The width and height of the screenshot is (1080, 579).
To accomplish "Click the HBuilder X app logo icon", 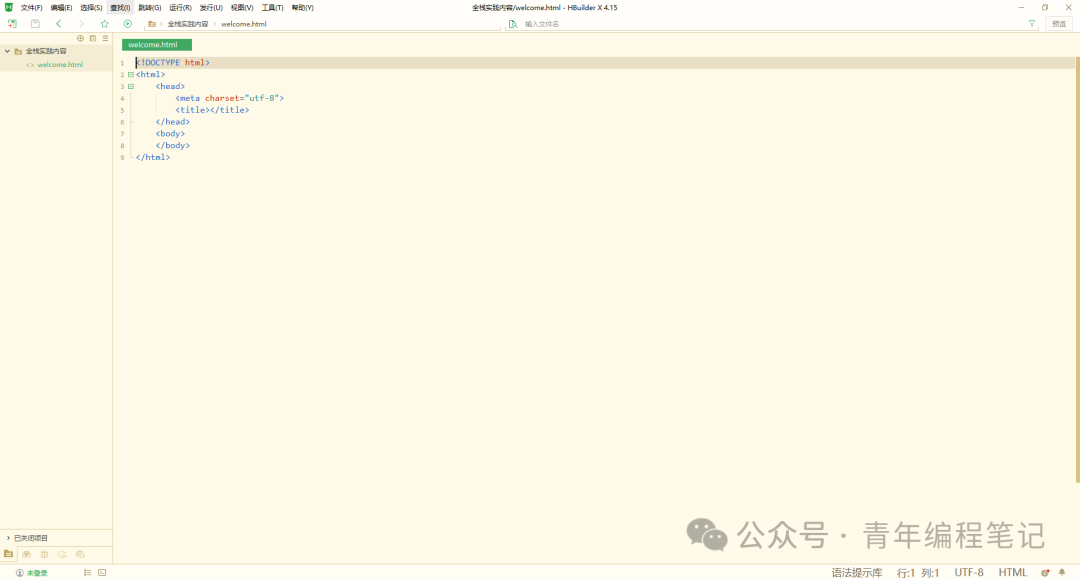I will click(x=9, y=7).
